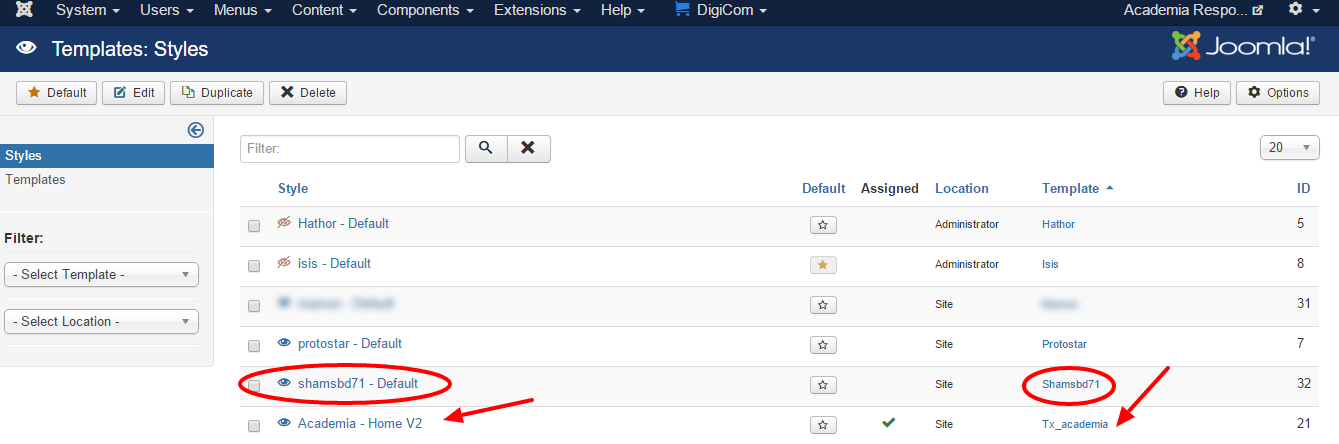Click the preview eye icon beside shamsbd71 - Default

pos(284,383)
